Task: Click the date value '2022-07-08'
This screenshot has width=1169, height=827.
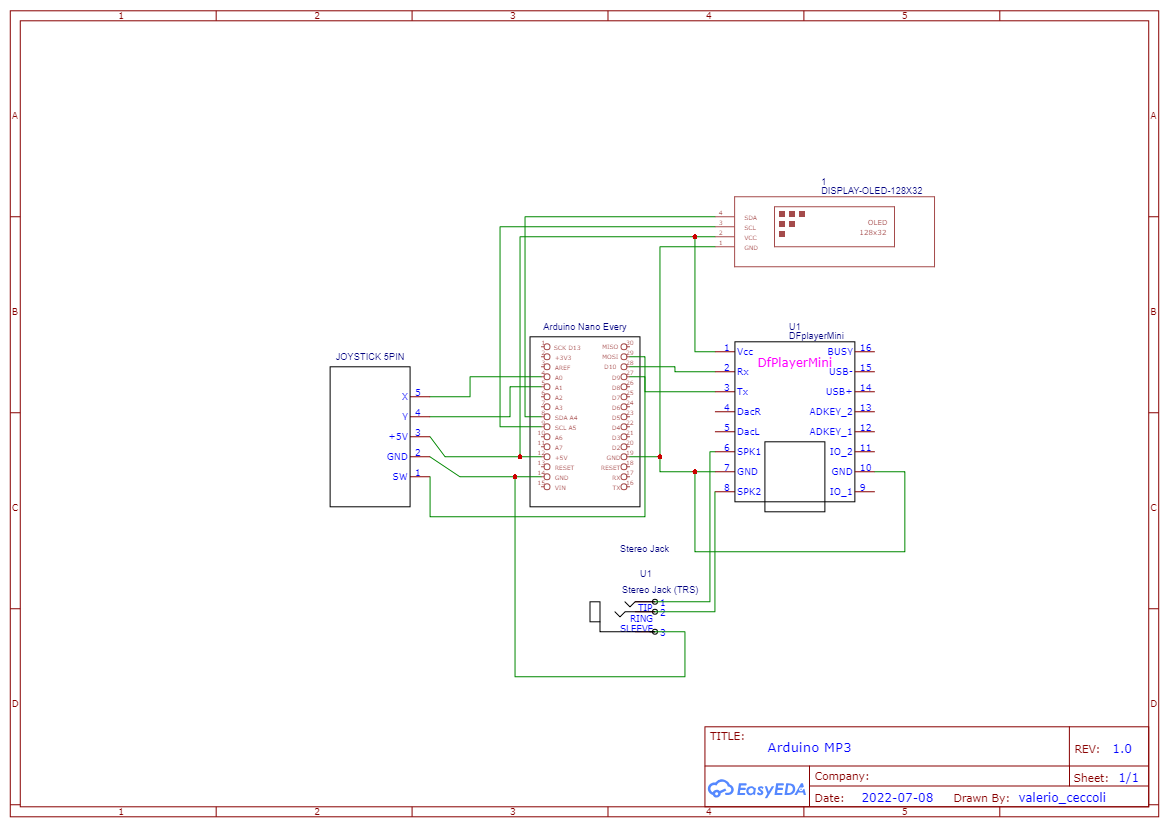Action: pos(897,797)
